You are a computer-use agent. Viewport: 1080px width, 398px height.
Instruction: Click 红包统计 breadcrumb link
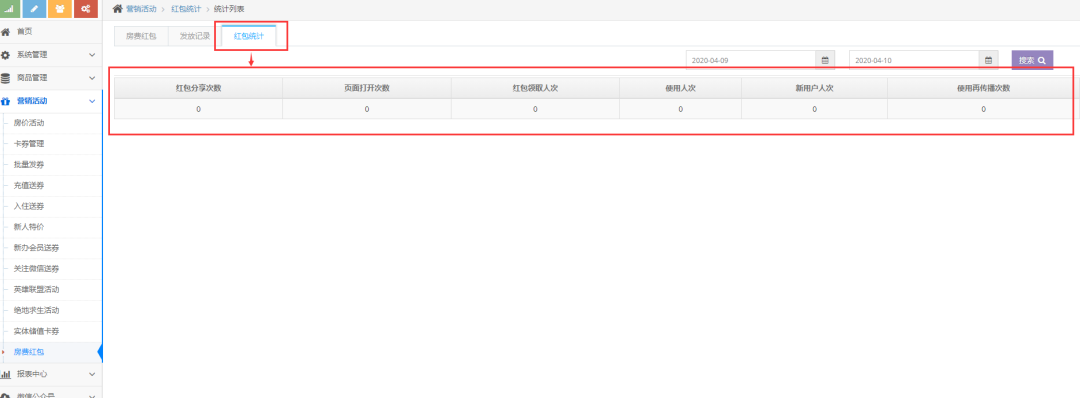[x=186, y=9]
